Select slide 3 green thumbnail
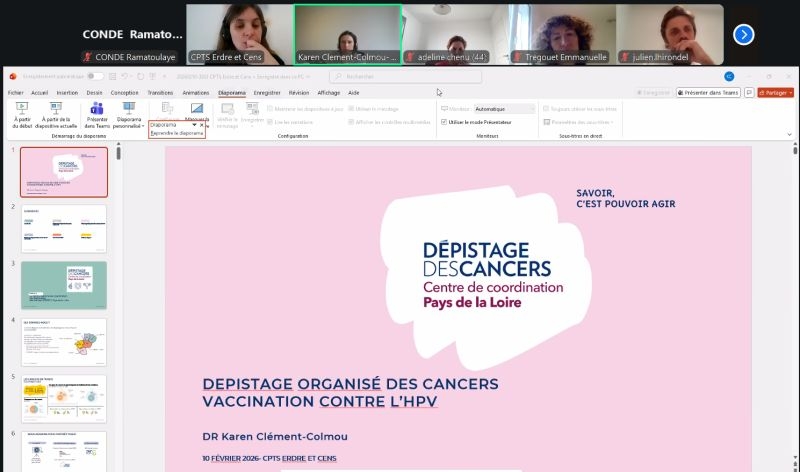 [x=64, y=285]
